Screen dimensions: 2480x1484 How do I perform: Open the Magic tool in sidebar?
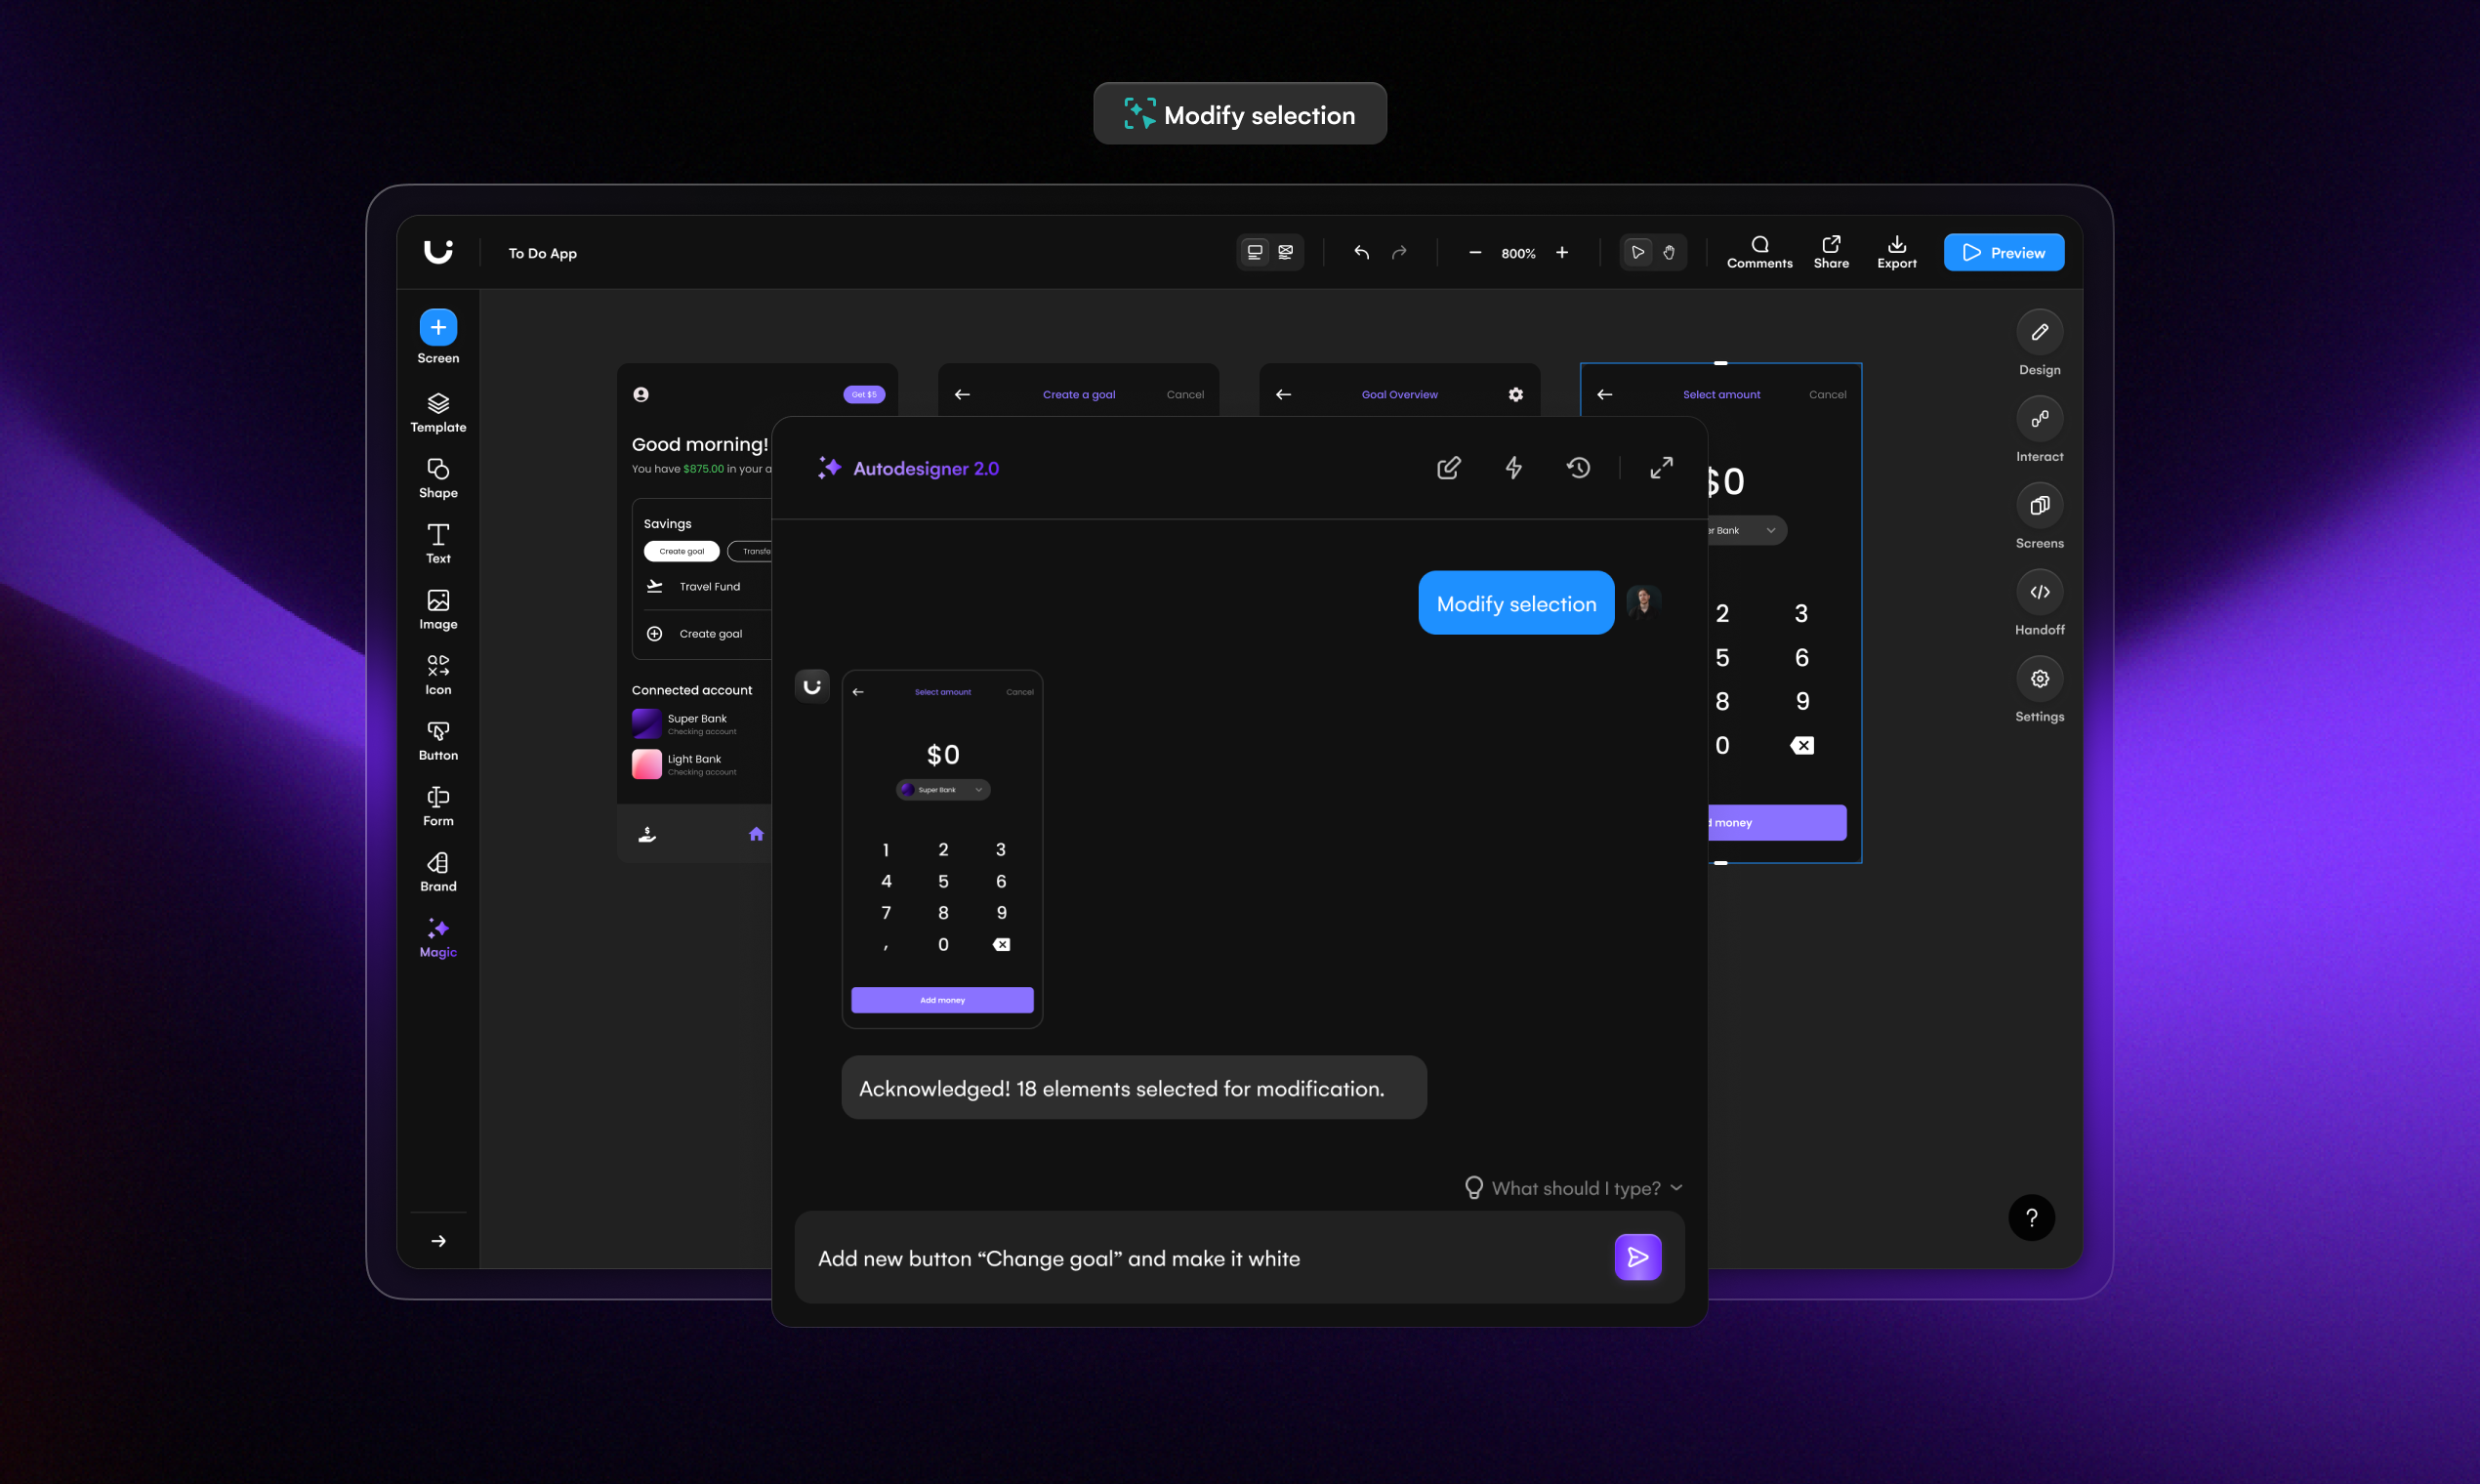pyautogui.click(x=438, y=937)
